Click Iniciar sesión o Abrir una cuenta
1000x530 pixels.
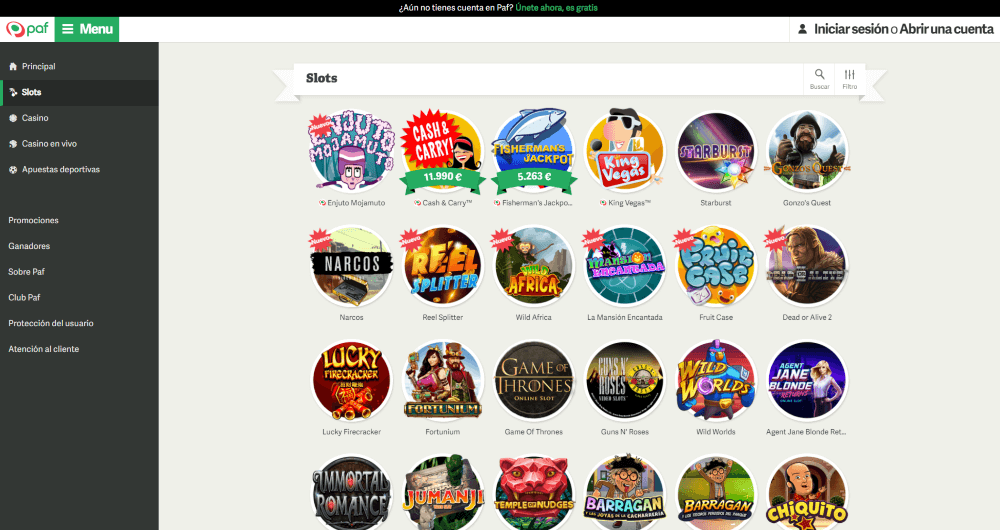[904, 29]
